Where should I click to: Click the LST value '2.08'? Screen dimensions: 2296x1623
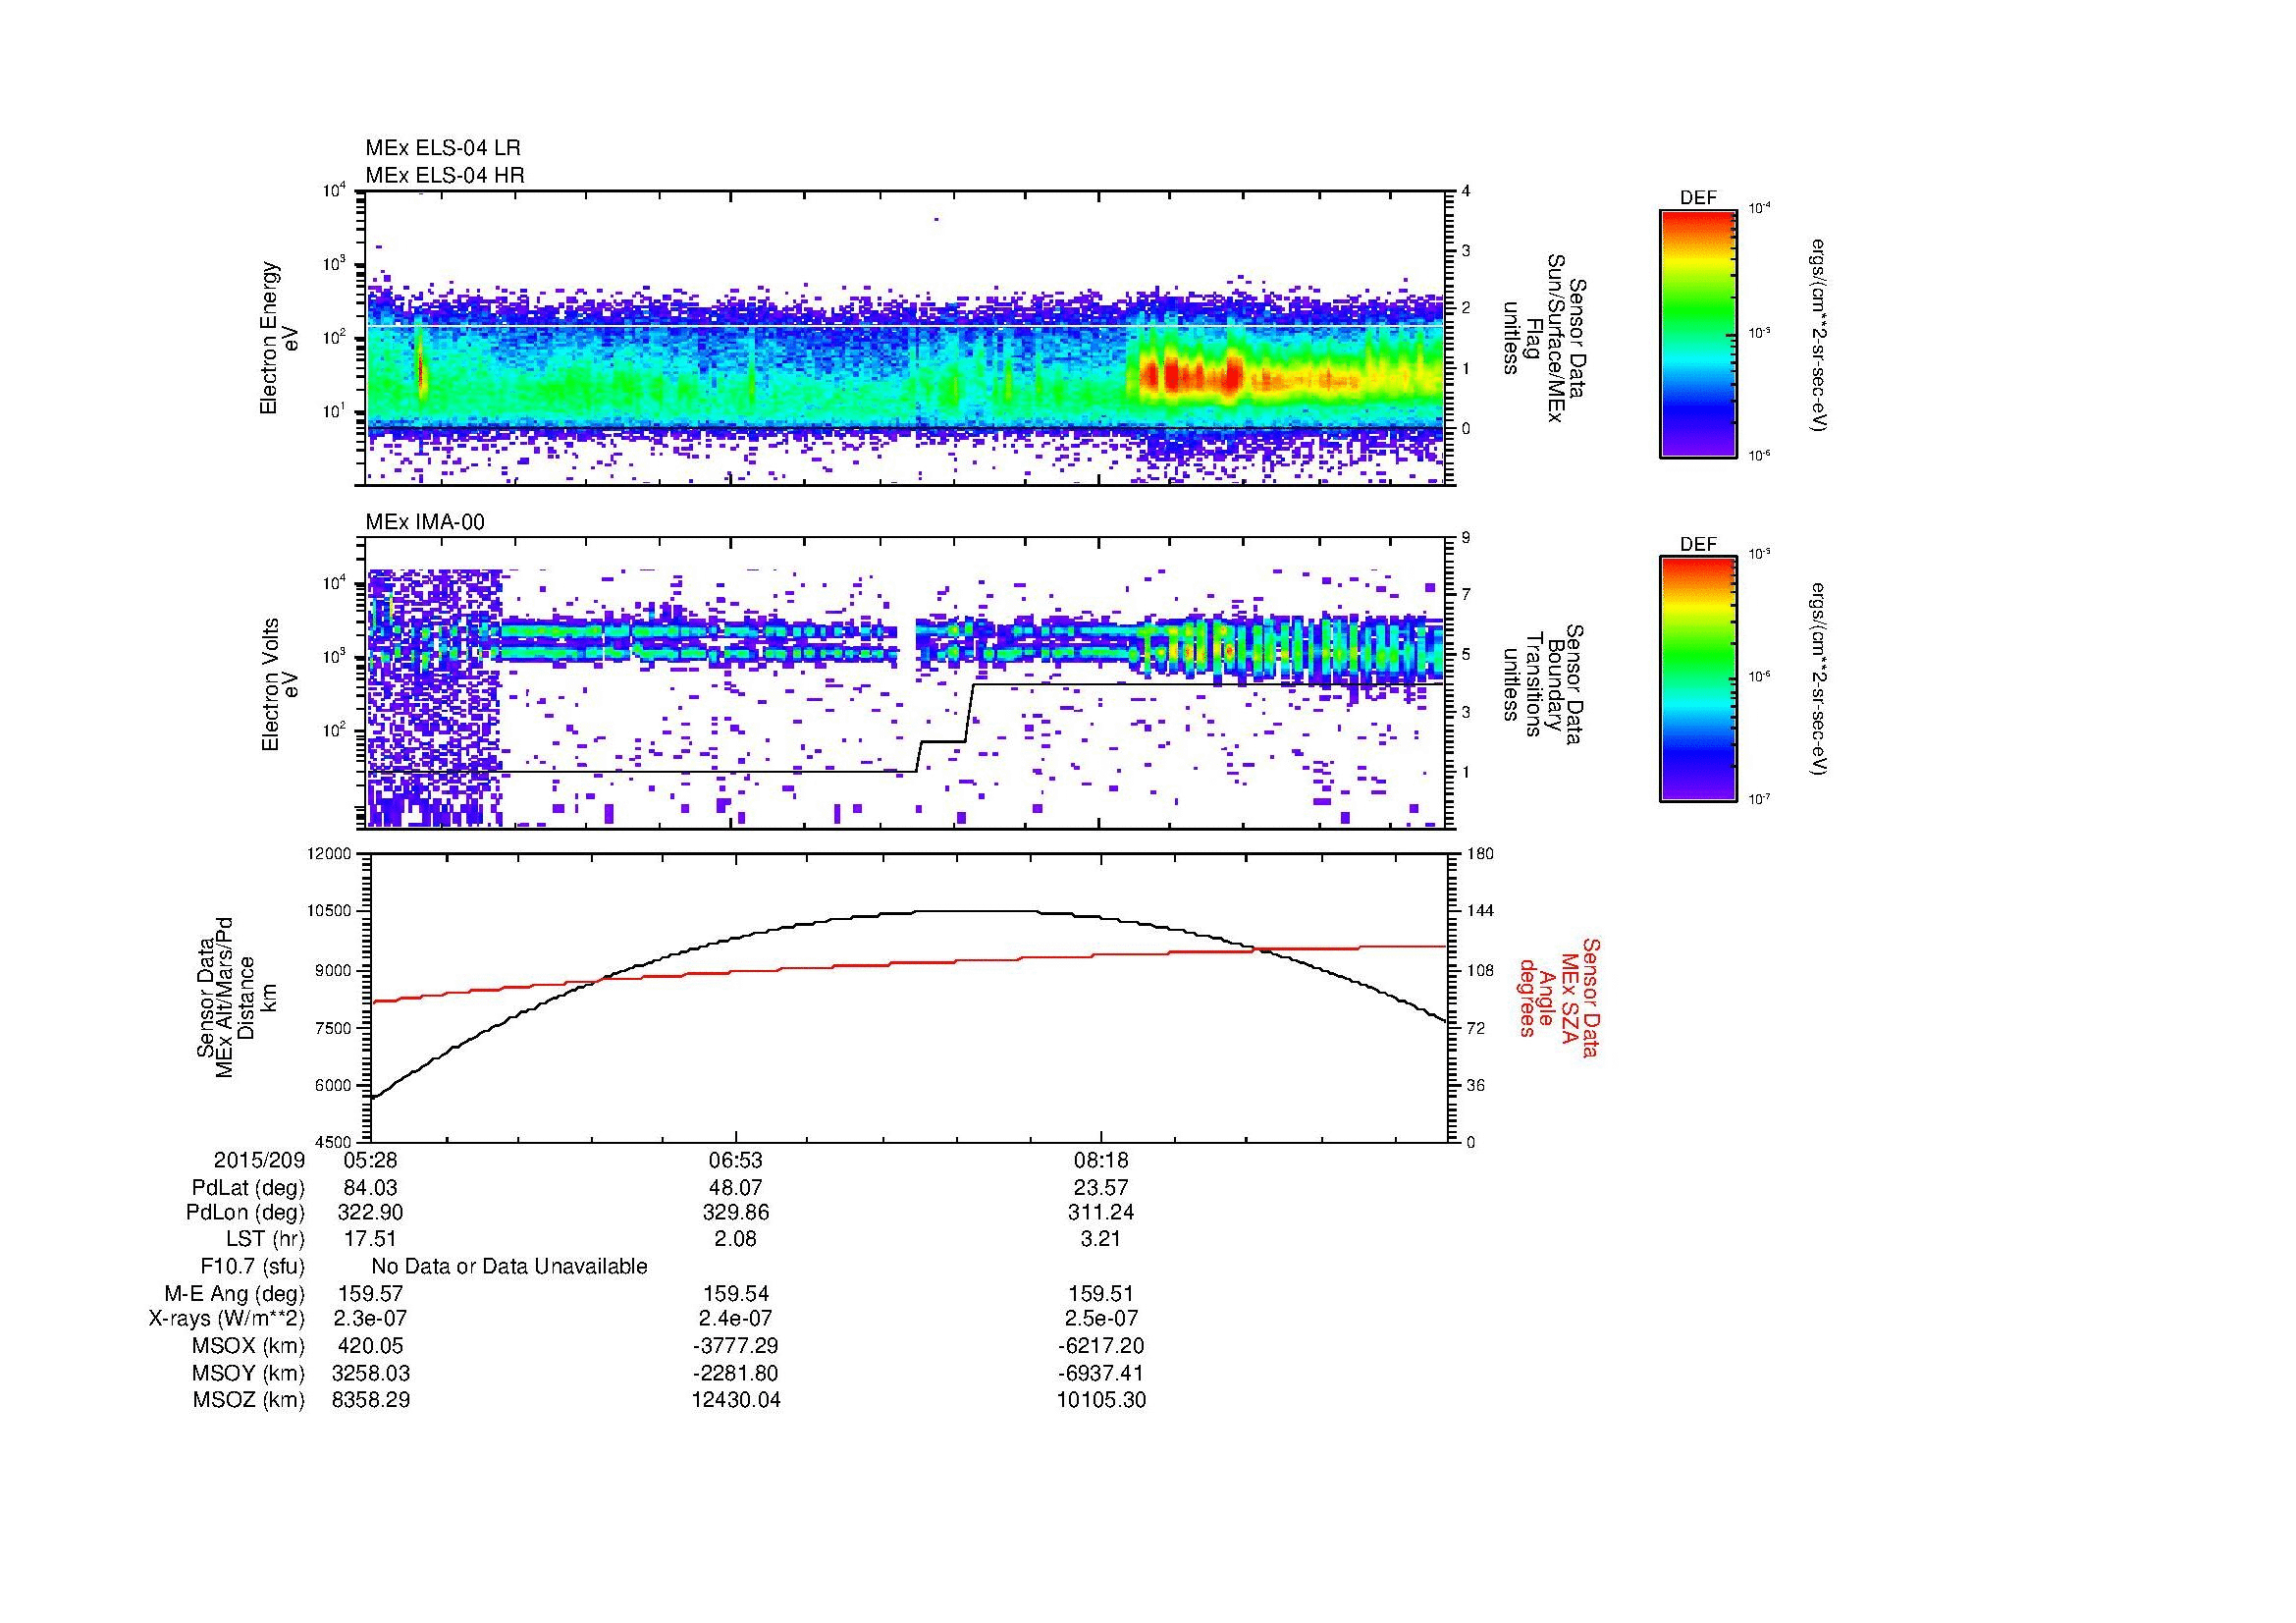coord(735,1239)
